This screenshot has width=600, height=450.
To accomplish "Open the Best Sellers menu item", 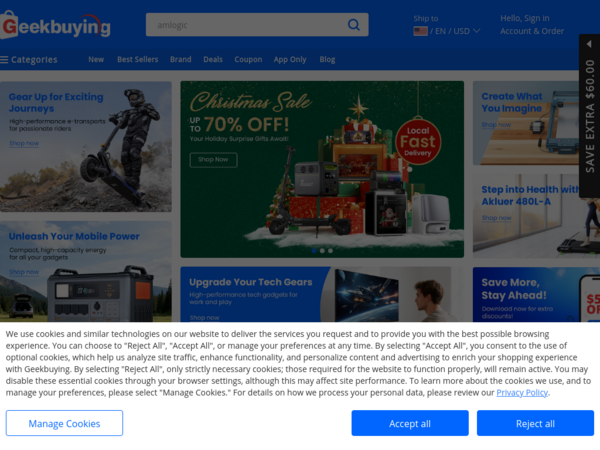I will 138,59.
